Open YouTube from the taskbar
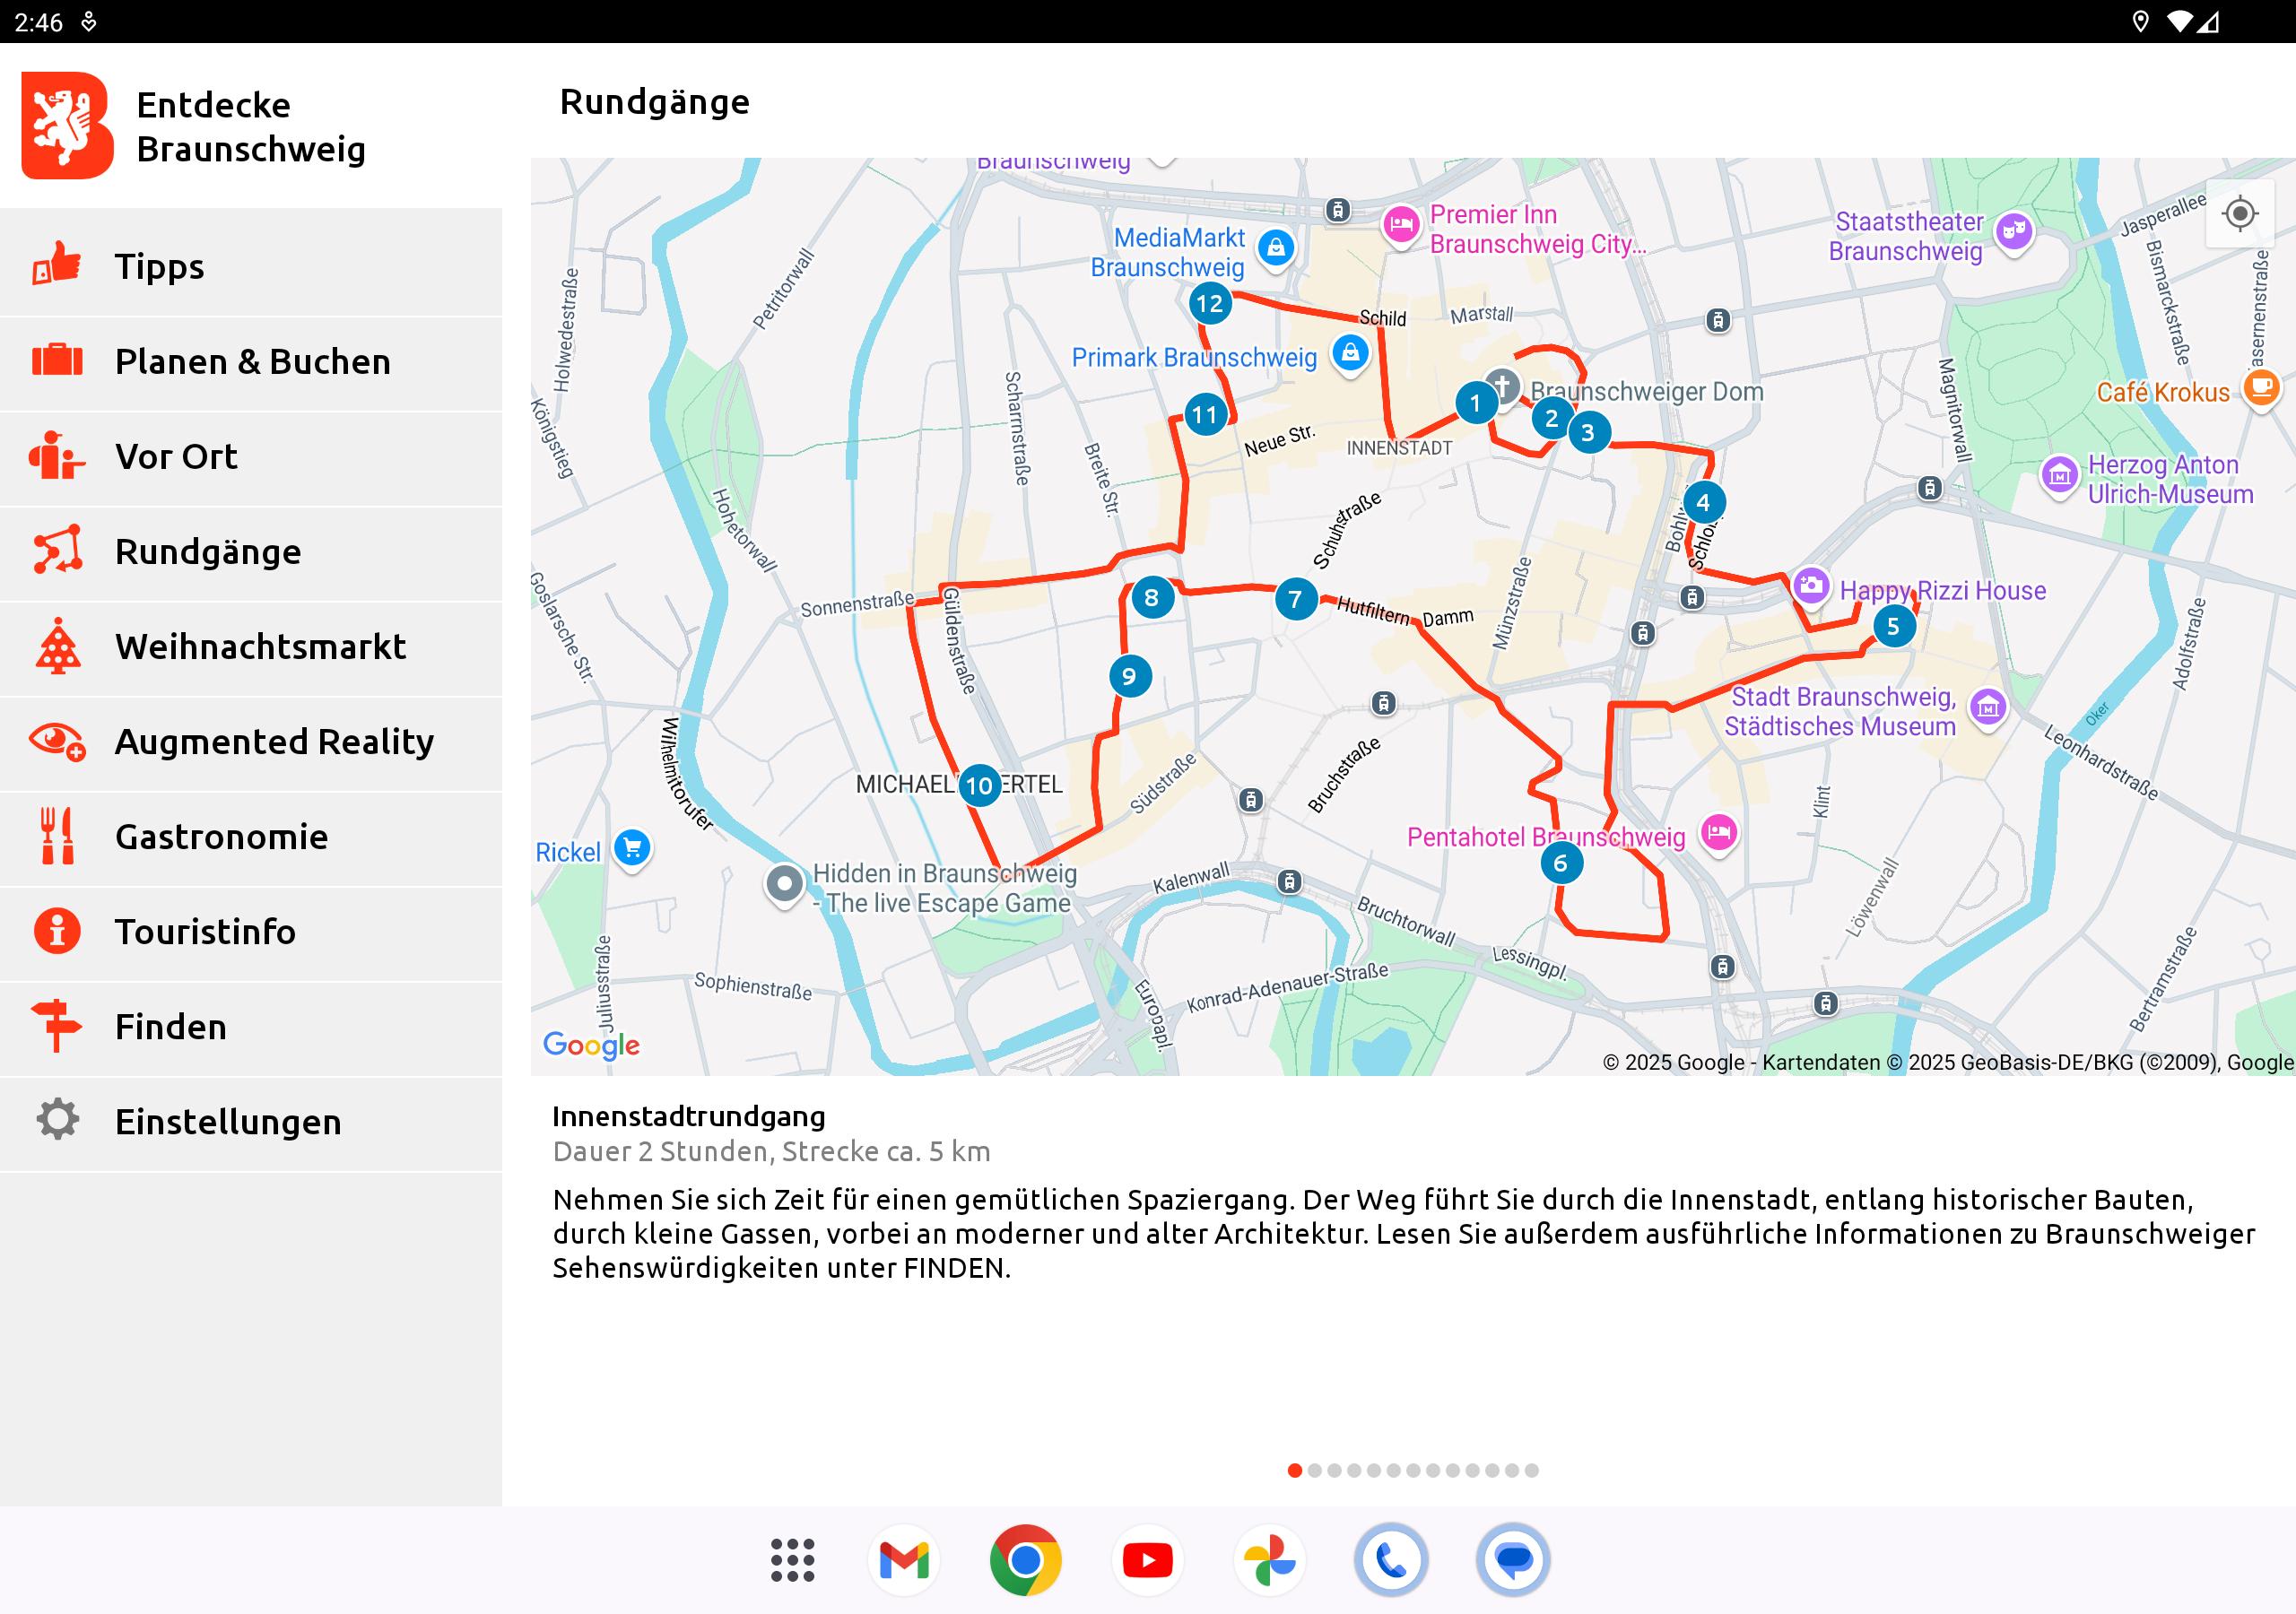This screenshot has height=1614, width=2296. tap(1148, 1560)
